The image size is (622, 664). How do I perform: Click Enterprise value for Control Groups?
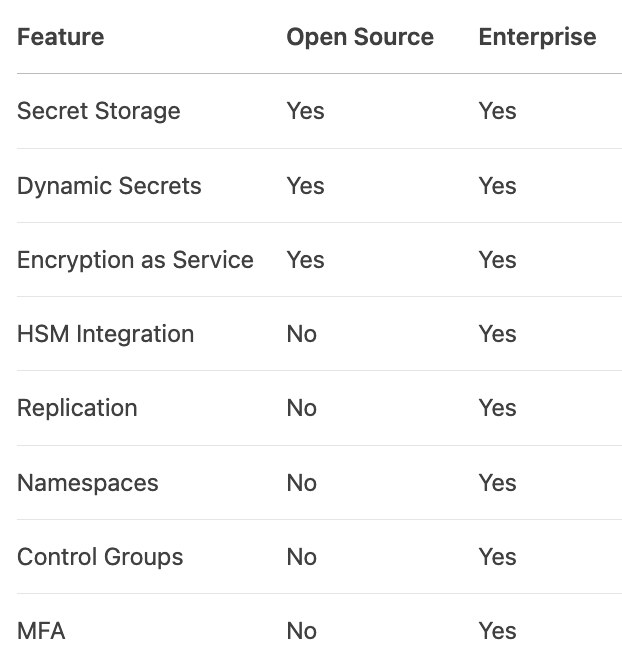(497, 557)
